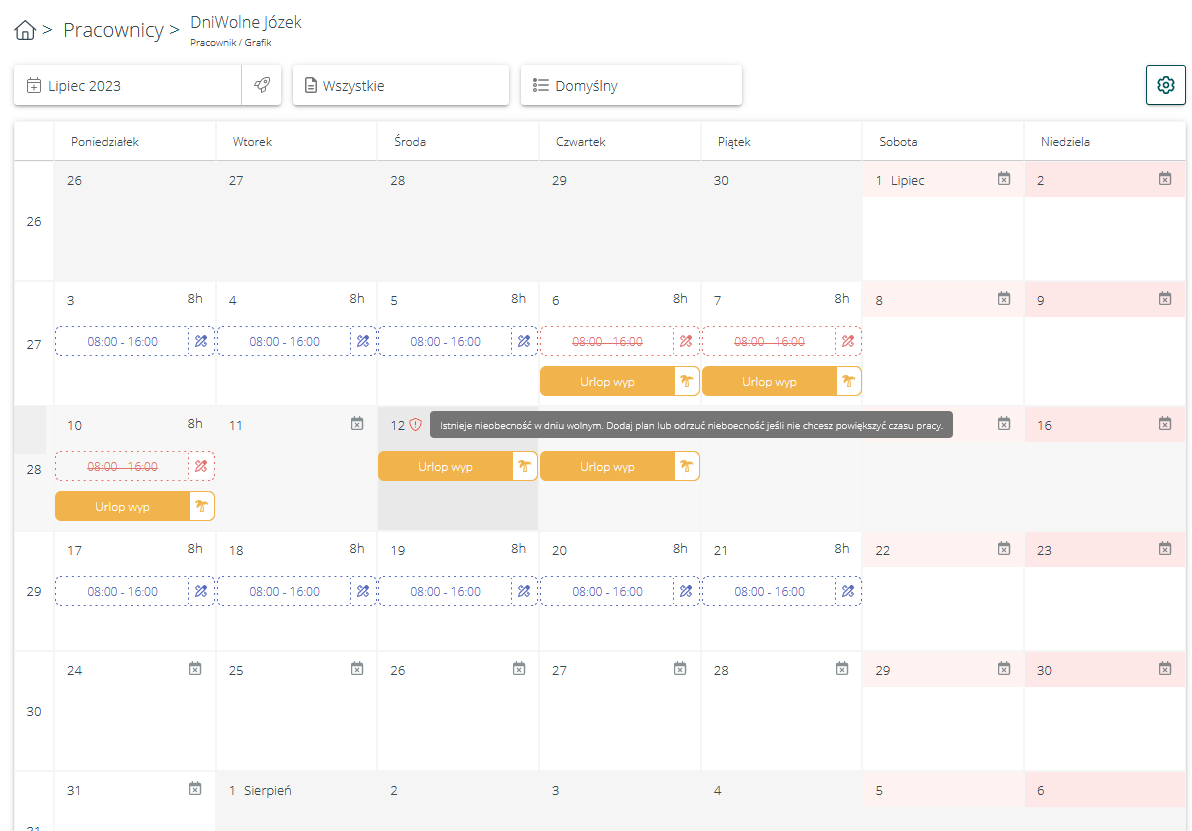The height and width of the screenshot is (831, 1192).
Task: Open the settings gear button
Action: pyautogui.click(x=1165, y=85)
